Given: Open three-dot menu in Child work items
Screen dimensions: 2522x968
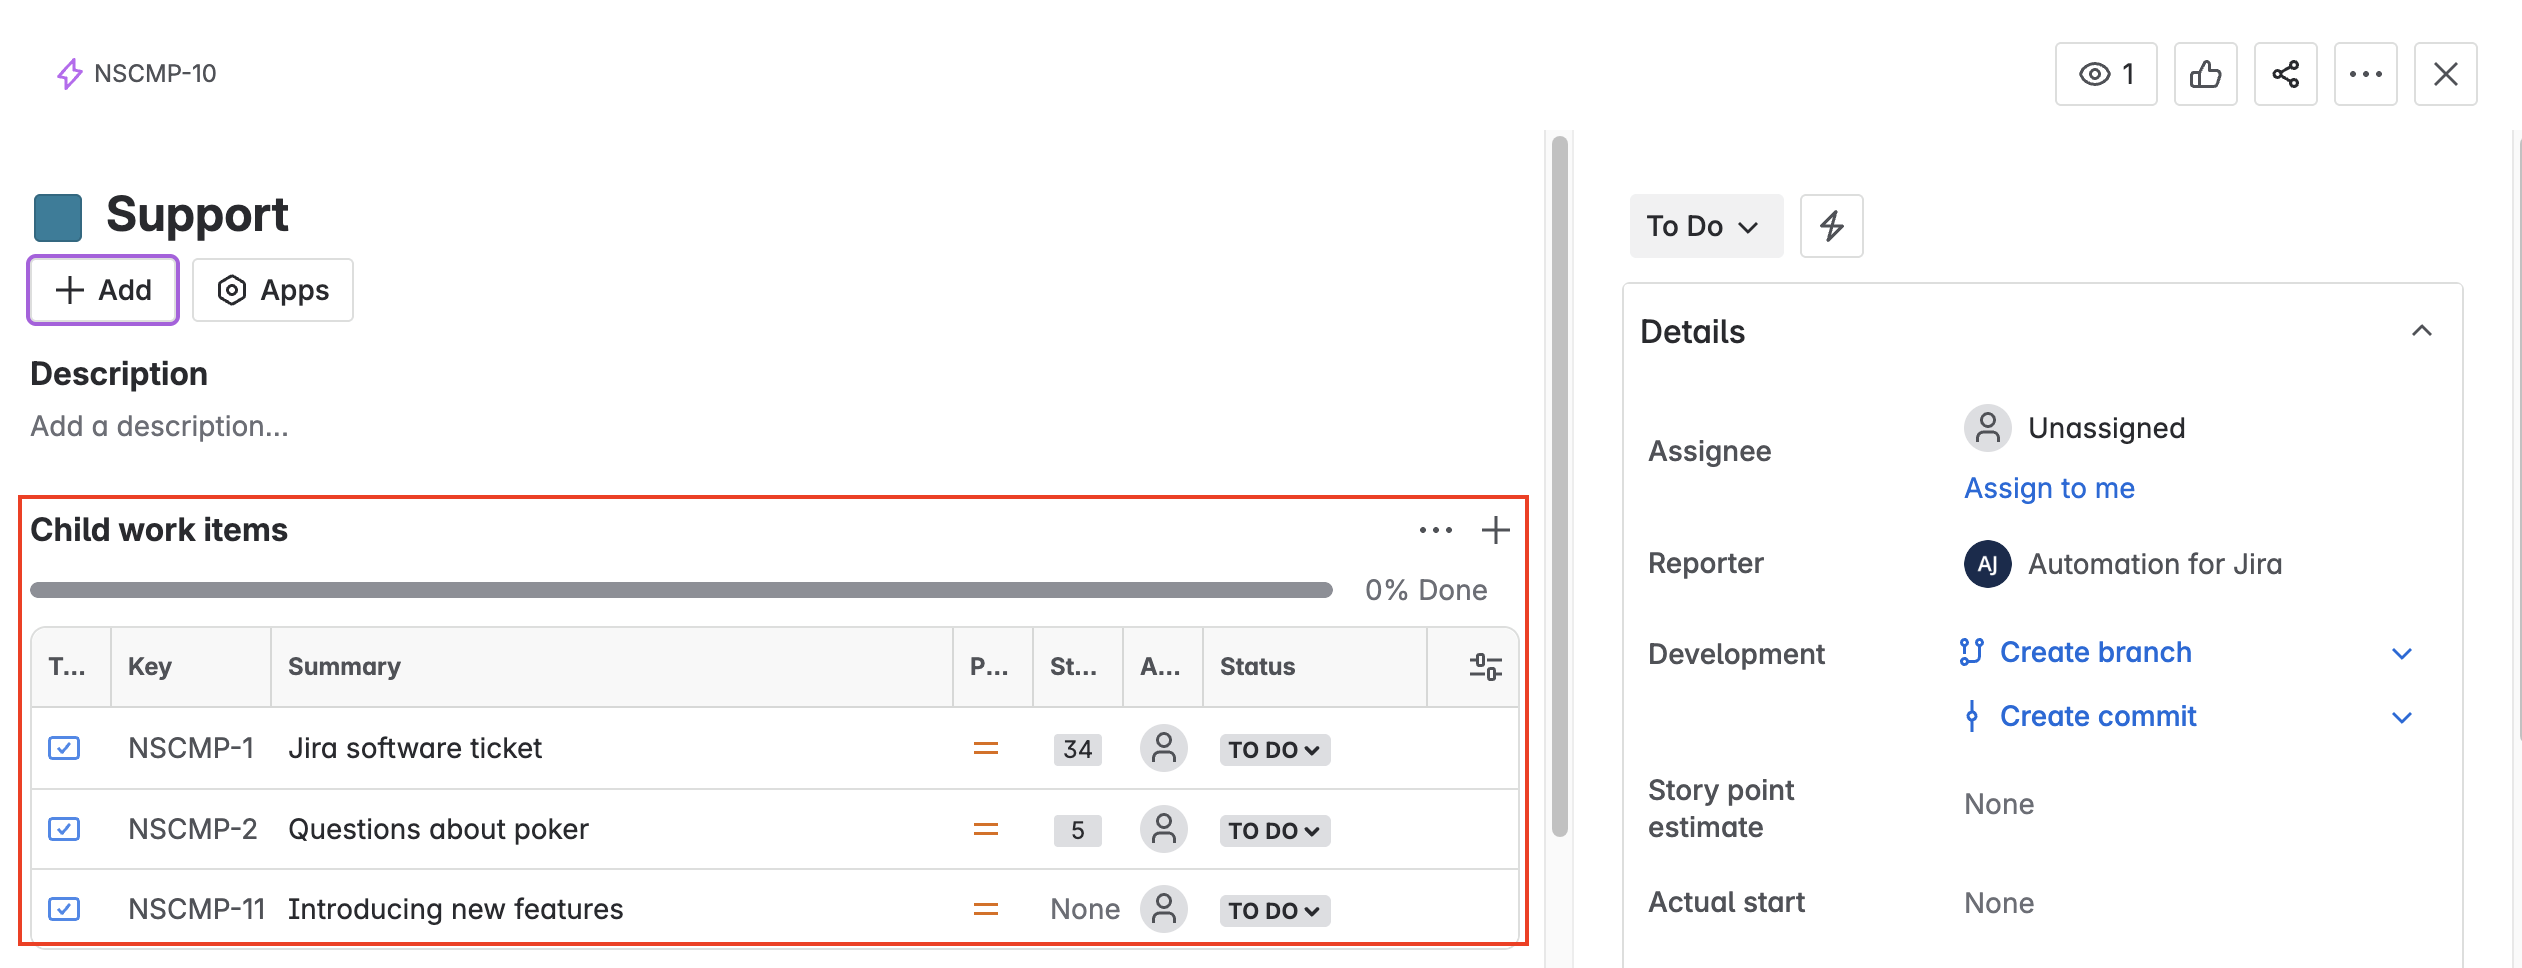Looking at the screenshot, I should (x=1435, y=530).
